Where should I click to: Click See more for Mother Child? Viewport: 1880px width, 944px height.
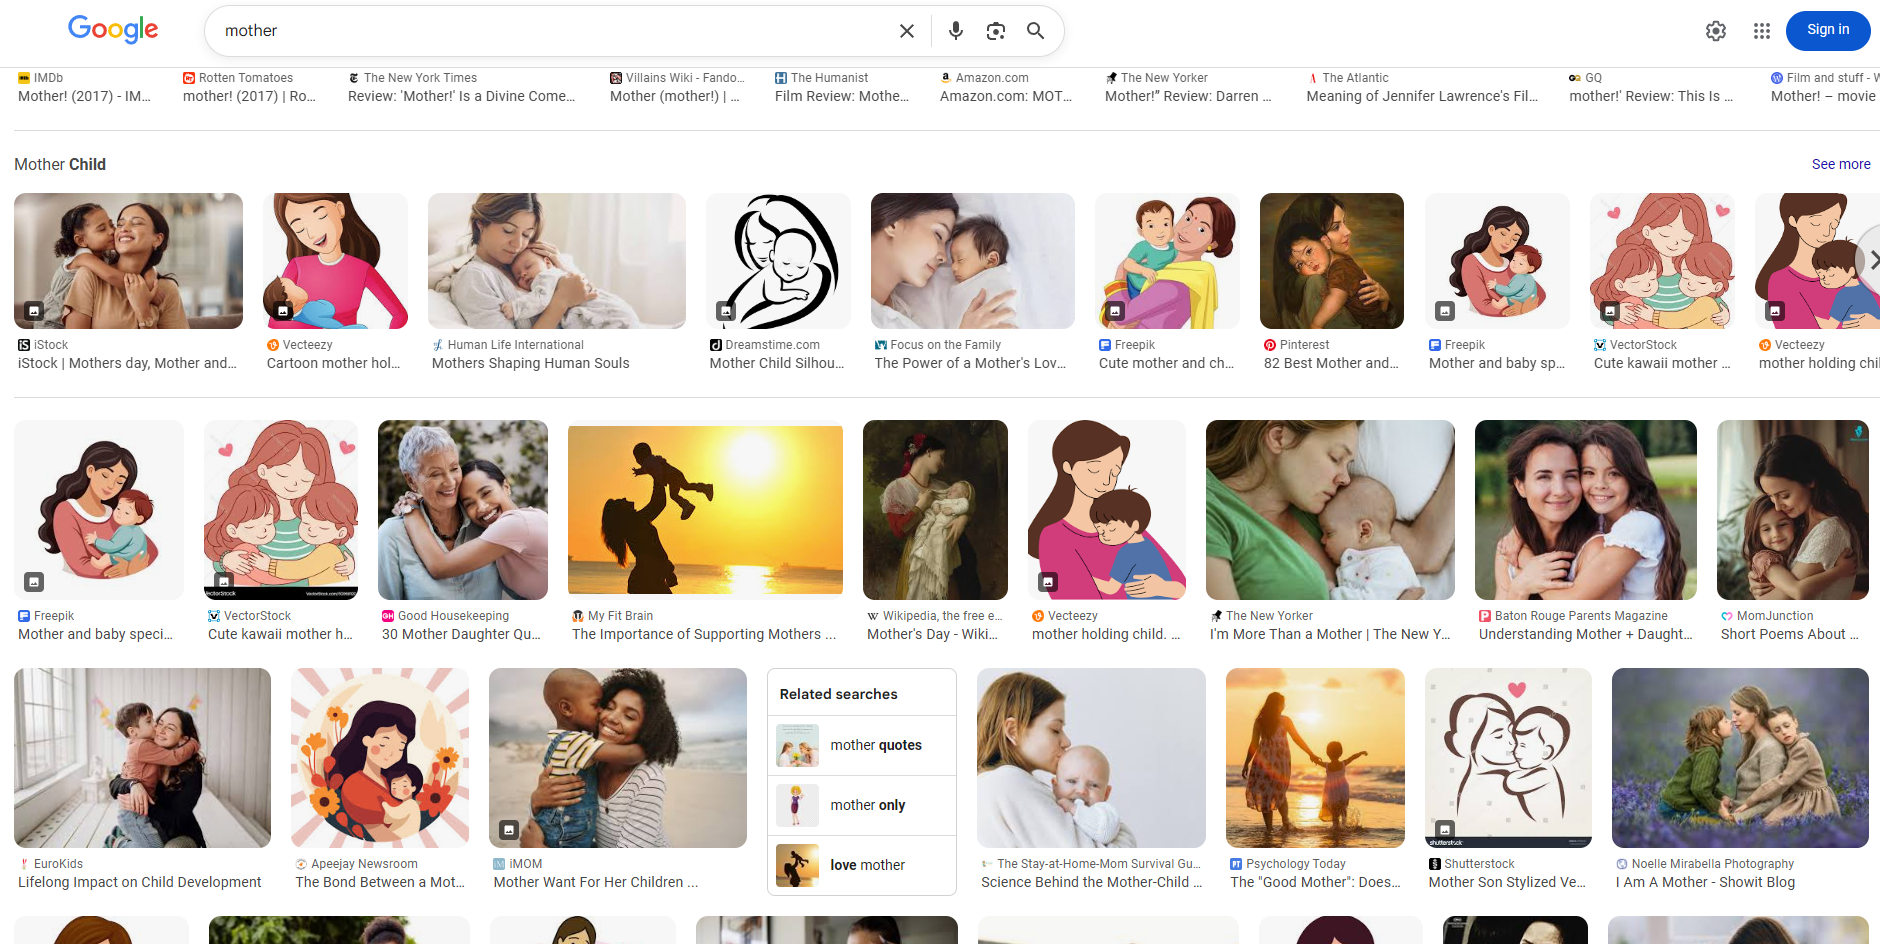1841,164
